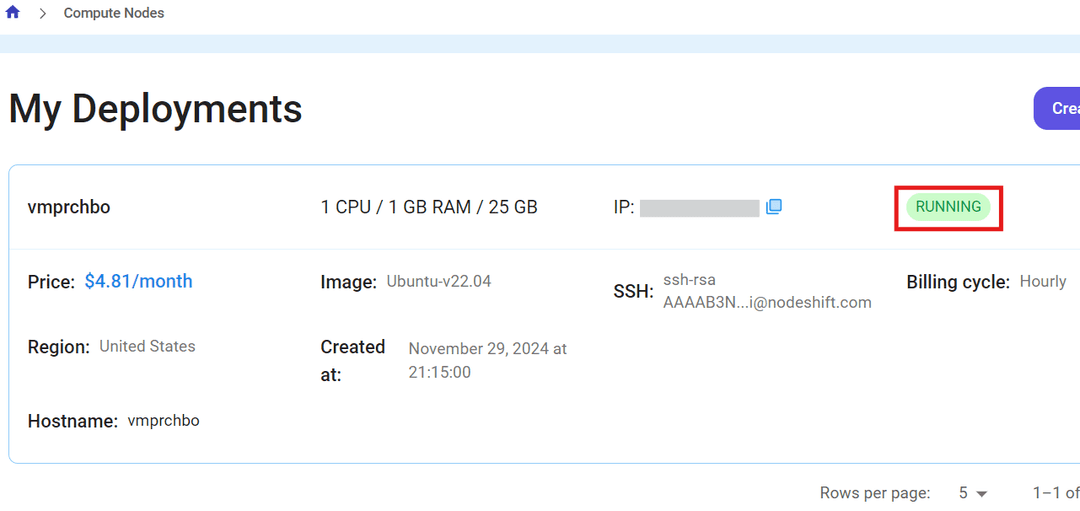
Task: Select the bold vmprchbo deployment name
Action: [69, 207]
